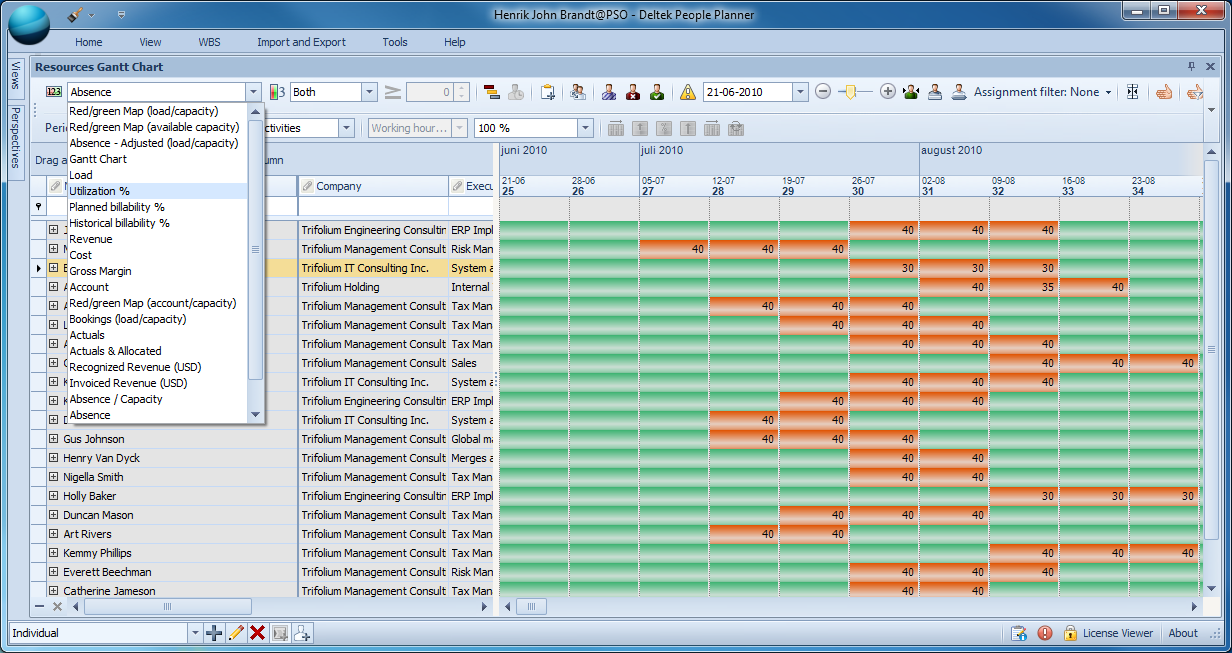Expand the Henry Van Dyck row
This screenshot has width=1232, height=653.
click(x=54, y=458)
